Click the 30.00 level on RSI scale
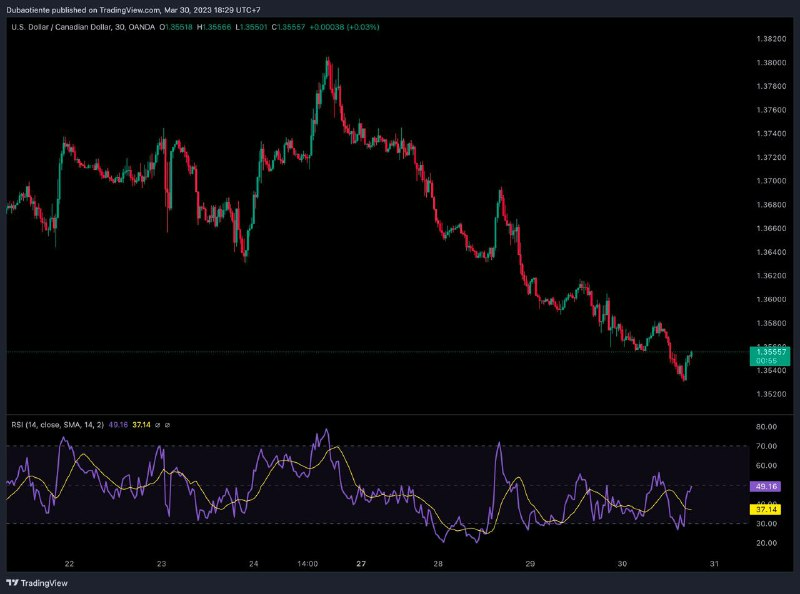 [x=767, y=523]
